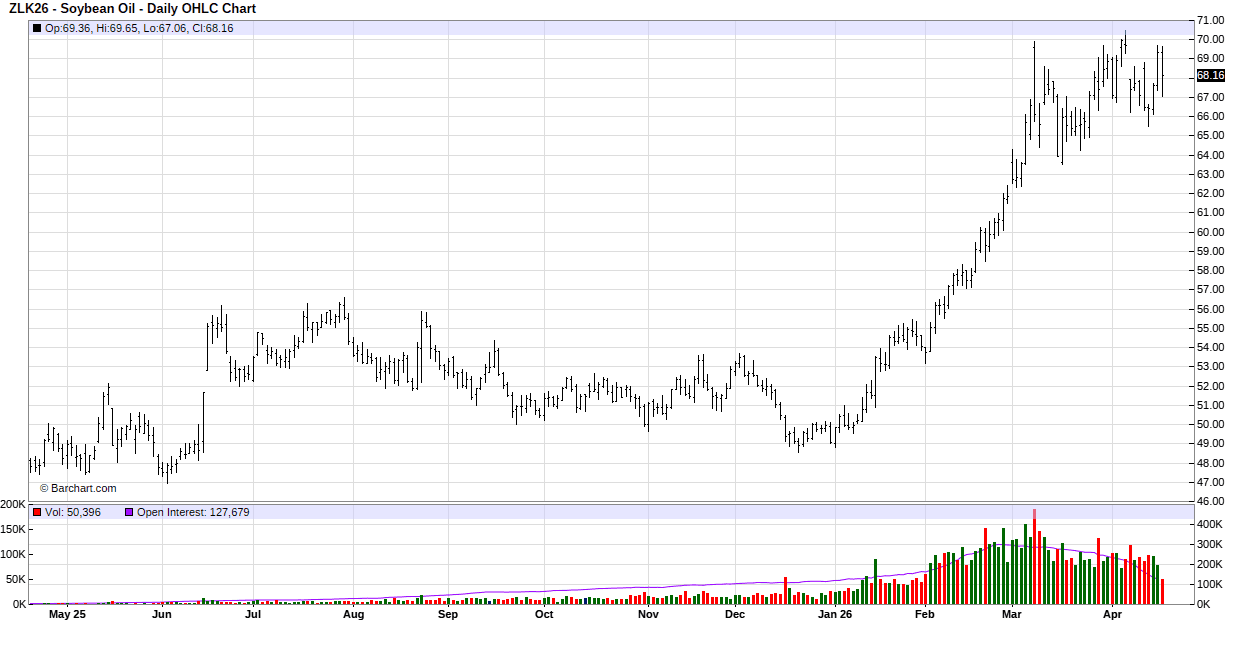This screenshot has width=1236, height=645.
Task: Click the Apr label on time axis
Action: [x=1112, y=615]
